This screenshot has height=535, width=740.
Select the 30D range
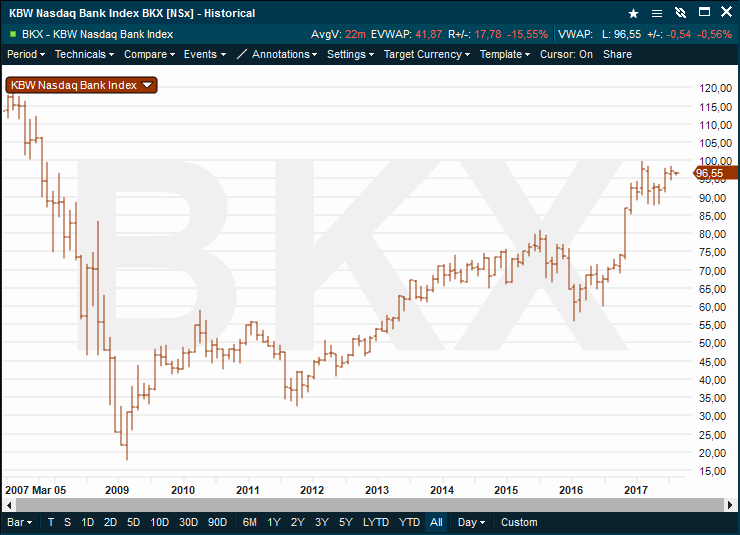click(x=188, y=522)
